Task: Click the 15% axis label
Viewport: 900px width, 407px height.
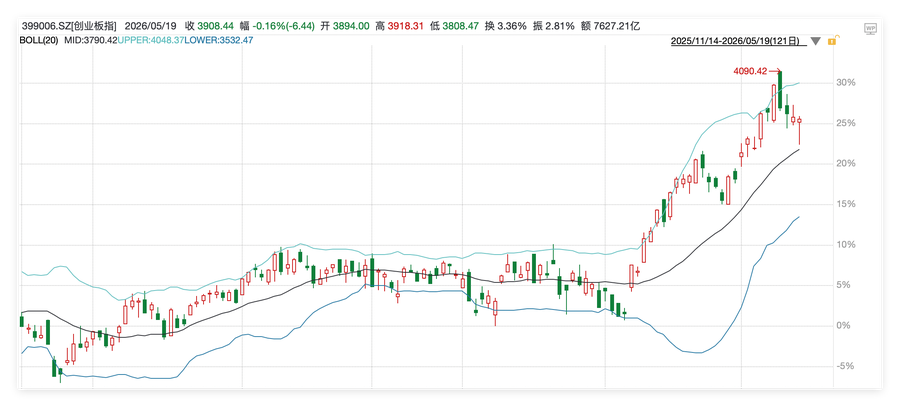Action: 847,204
